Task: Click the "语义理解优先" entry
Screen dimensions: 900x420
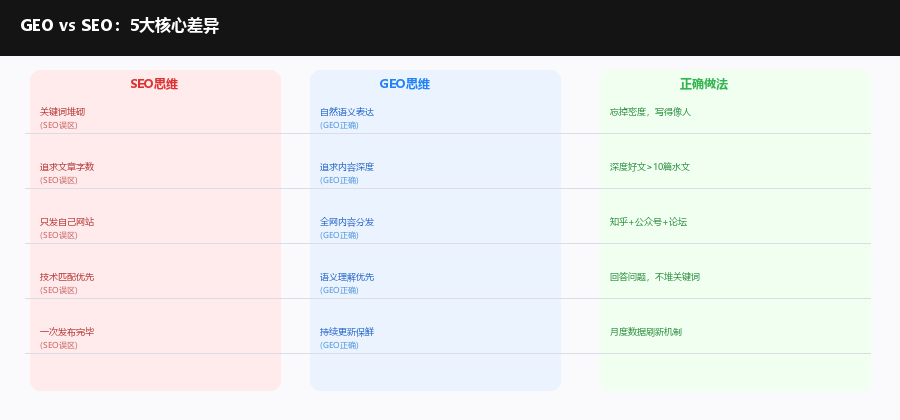Action: [x=347, y=277]
